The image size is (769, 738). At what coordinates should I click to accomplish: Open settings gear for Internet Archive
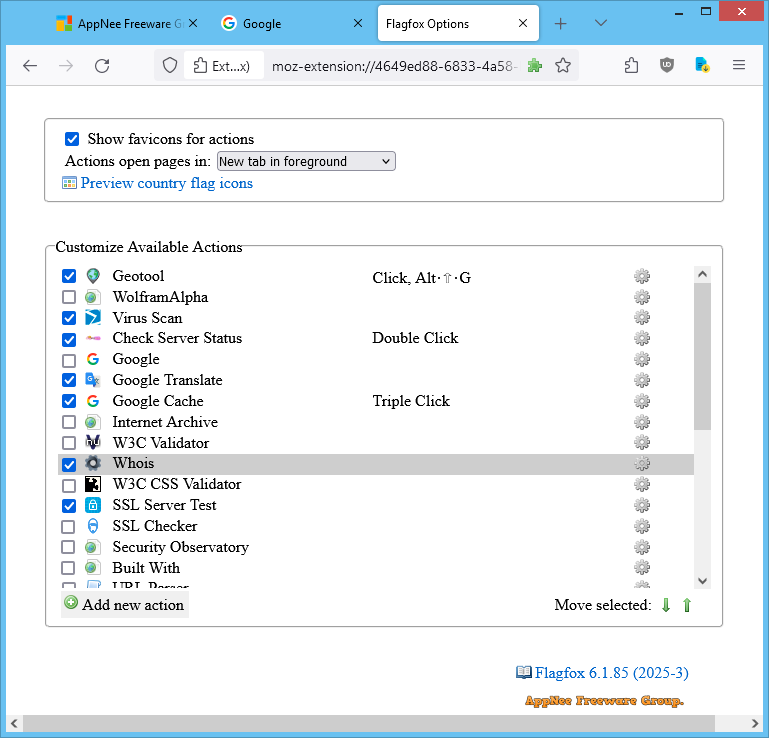[x=641, y=422]
